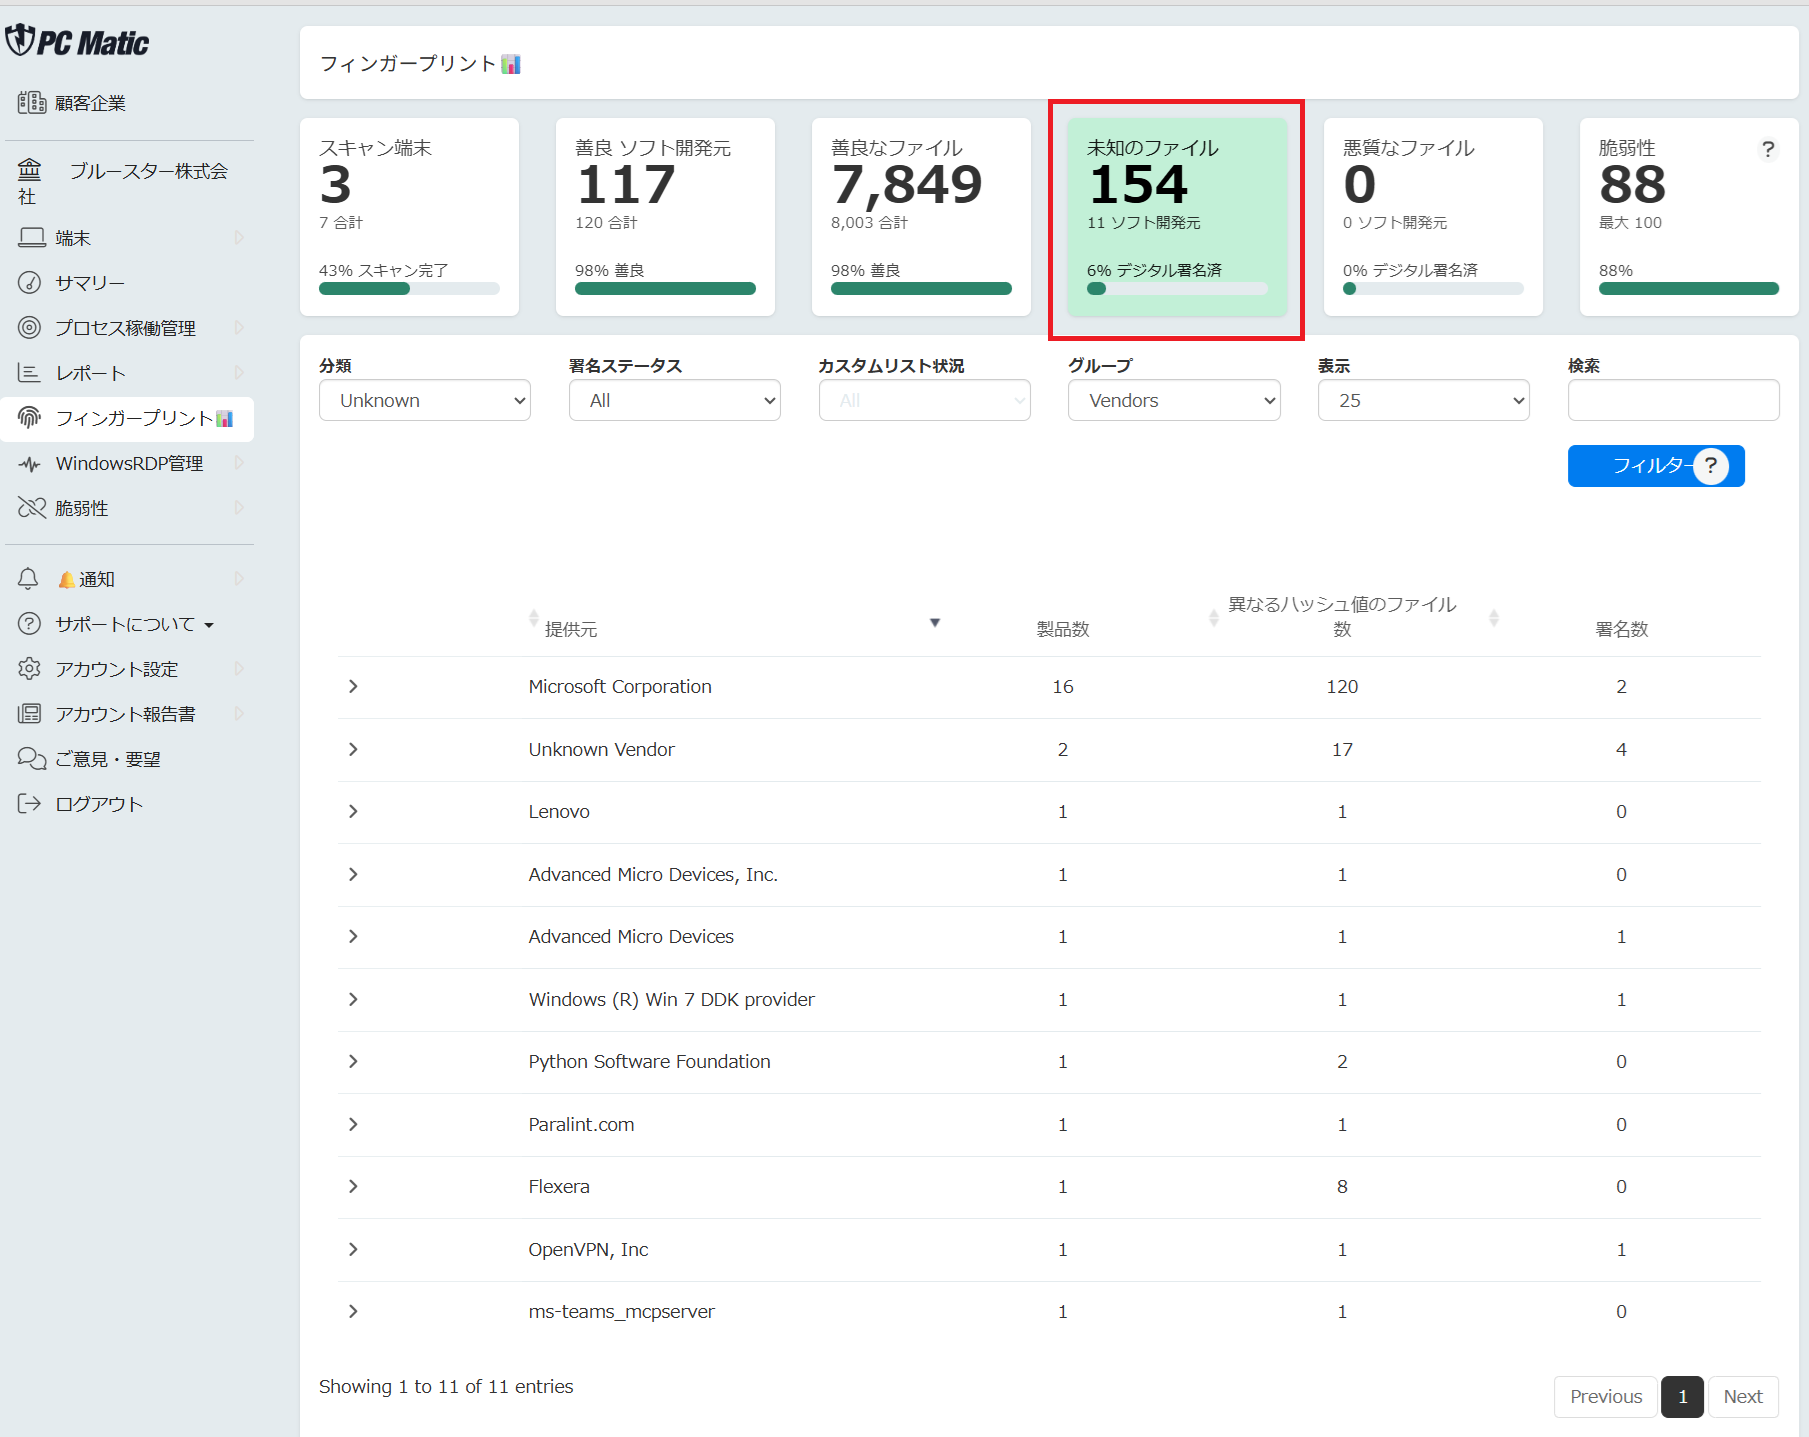Click the WindowsRDP管理 pulse icon
This screenshot has width=1809, height=1437.
tap(30, 463)
